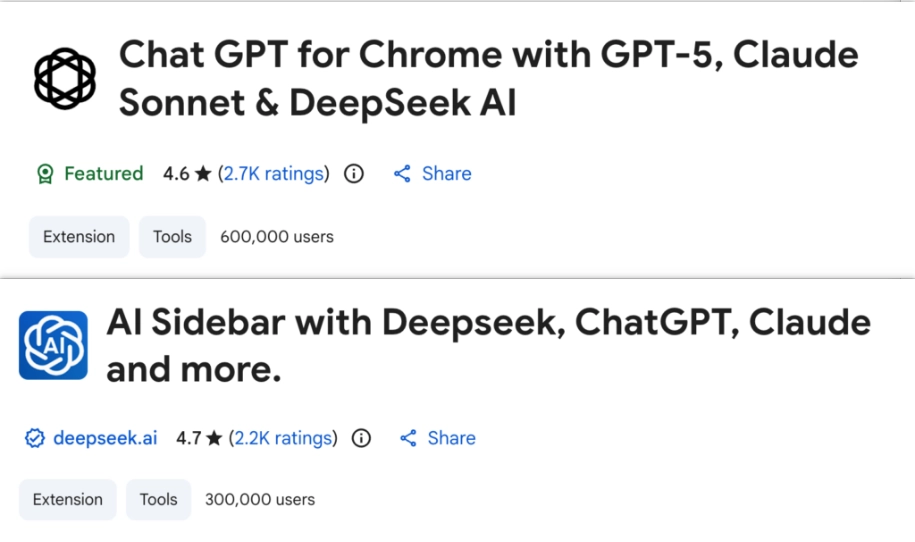Click the verified badge next to deepseek.ai
This screenshot has height=542, width=915.
[34, 438]
